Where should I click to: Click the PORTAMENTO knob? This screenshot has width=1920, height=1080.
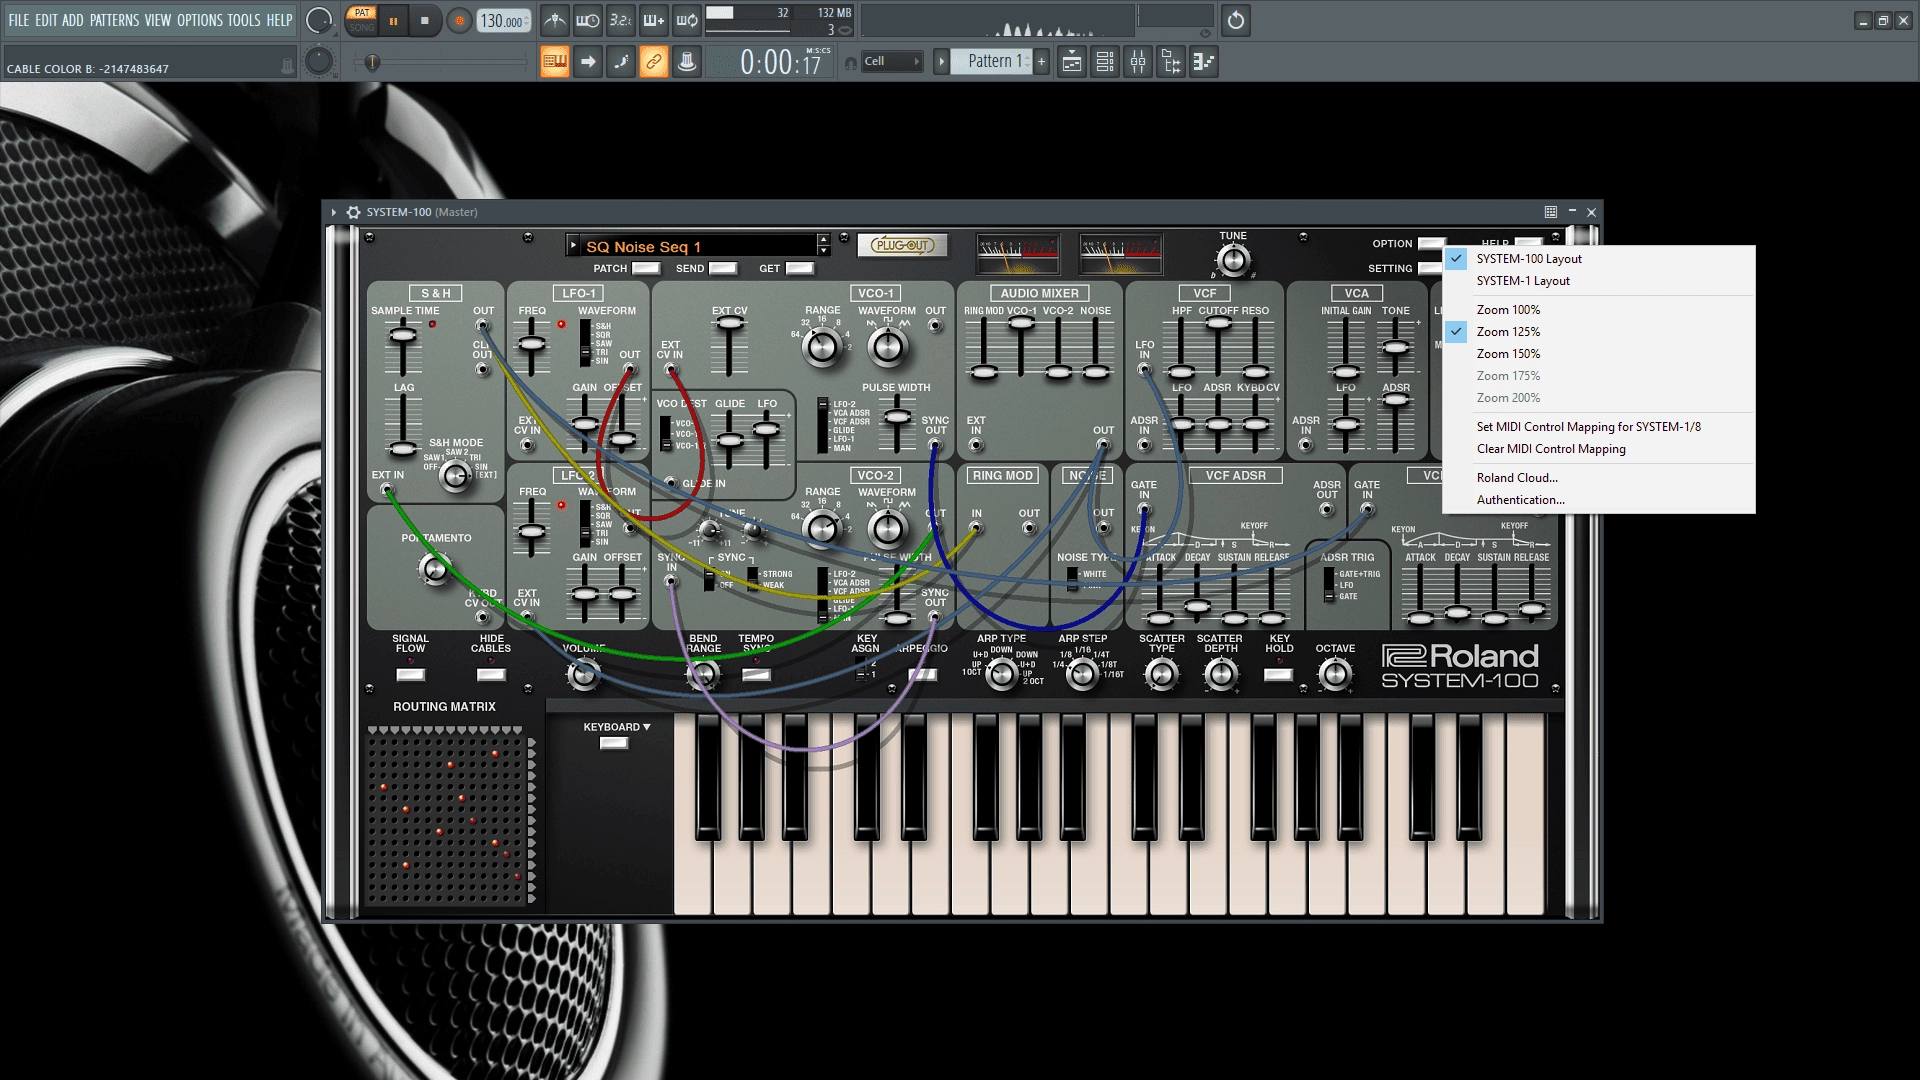coord(435,569)
